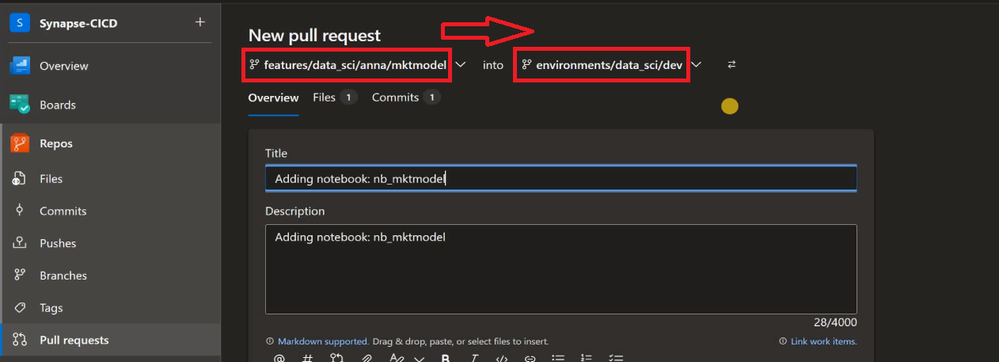Click the Repos icon in the sidebar
The image size is (999, 362).
(19, 143)
